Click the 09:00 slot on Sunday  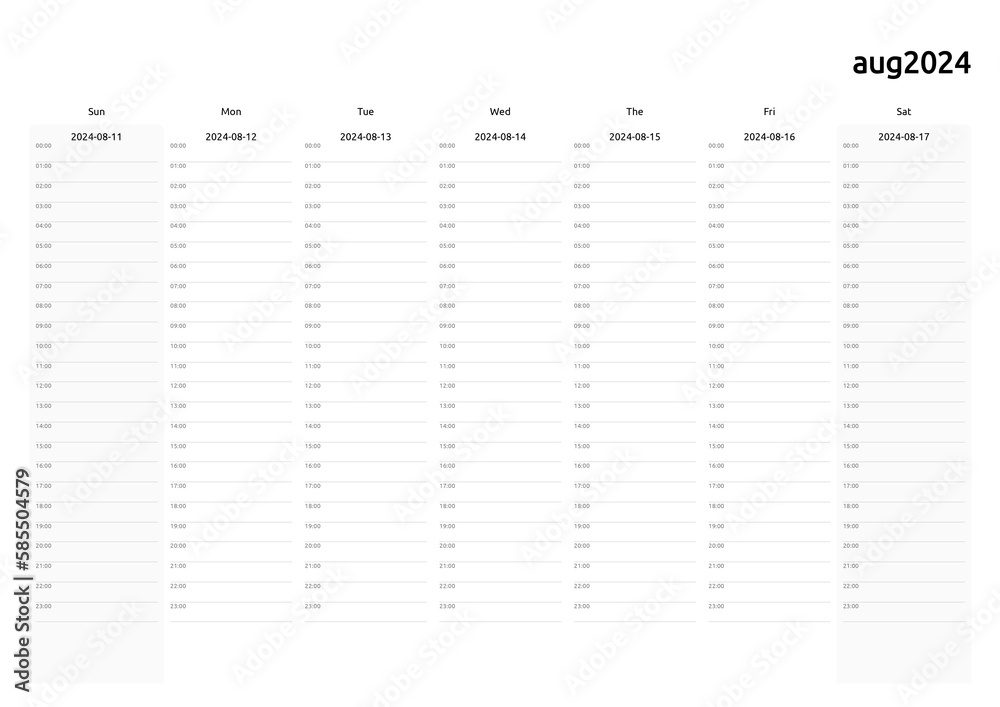[96, 332]
